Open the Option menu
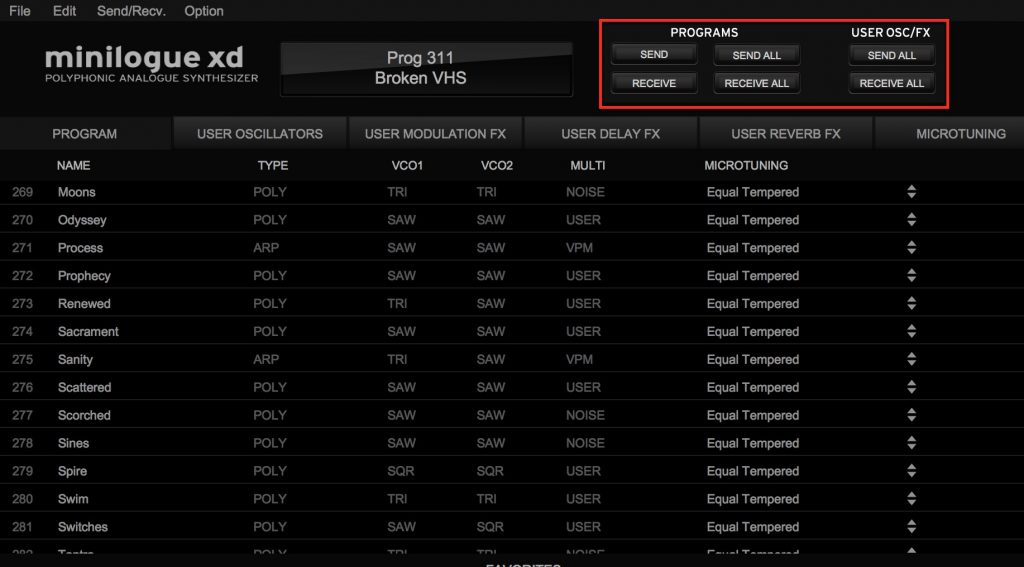Image resolution: width=1024 pixels, height=567 pixels. [x=204, y=11]
